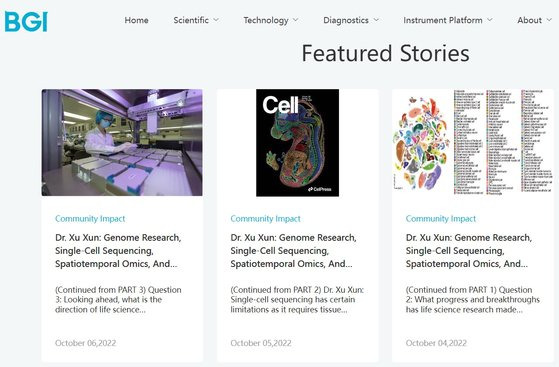The width and height of the screenshot is (559, 367).
Task: Open the colorful cell cluster chart thumbnail
Action: pos(473,142)
